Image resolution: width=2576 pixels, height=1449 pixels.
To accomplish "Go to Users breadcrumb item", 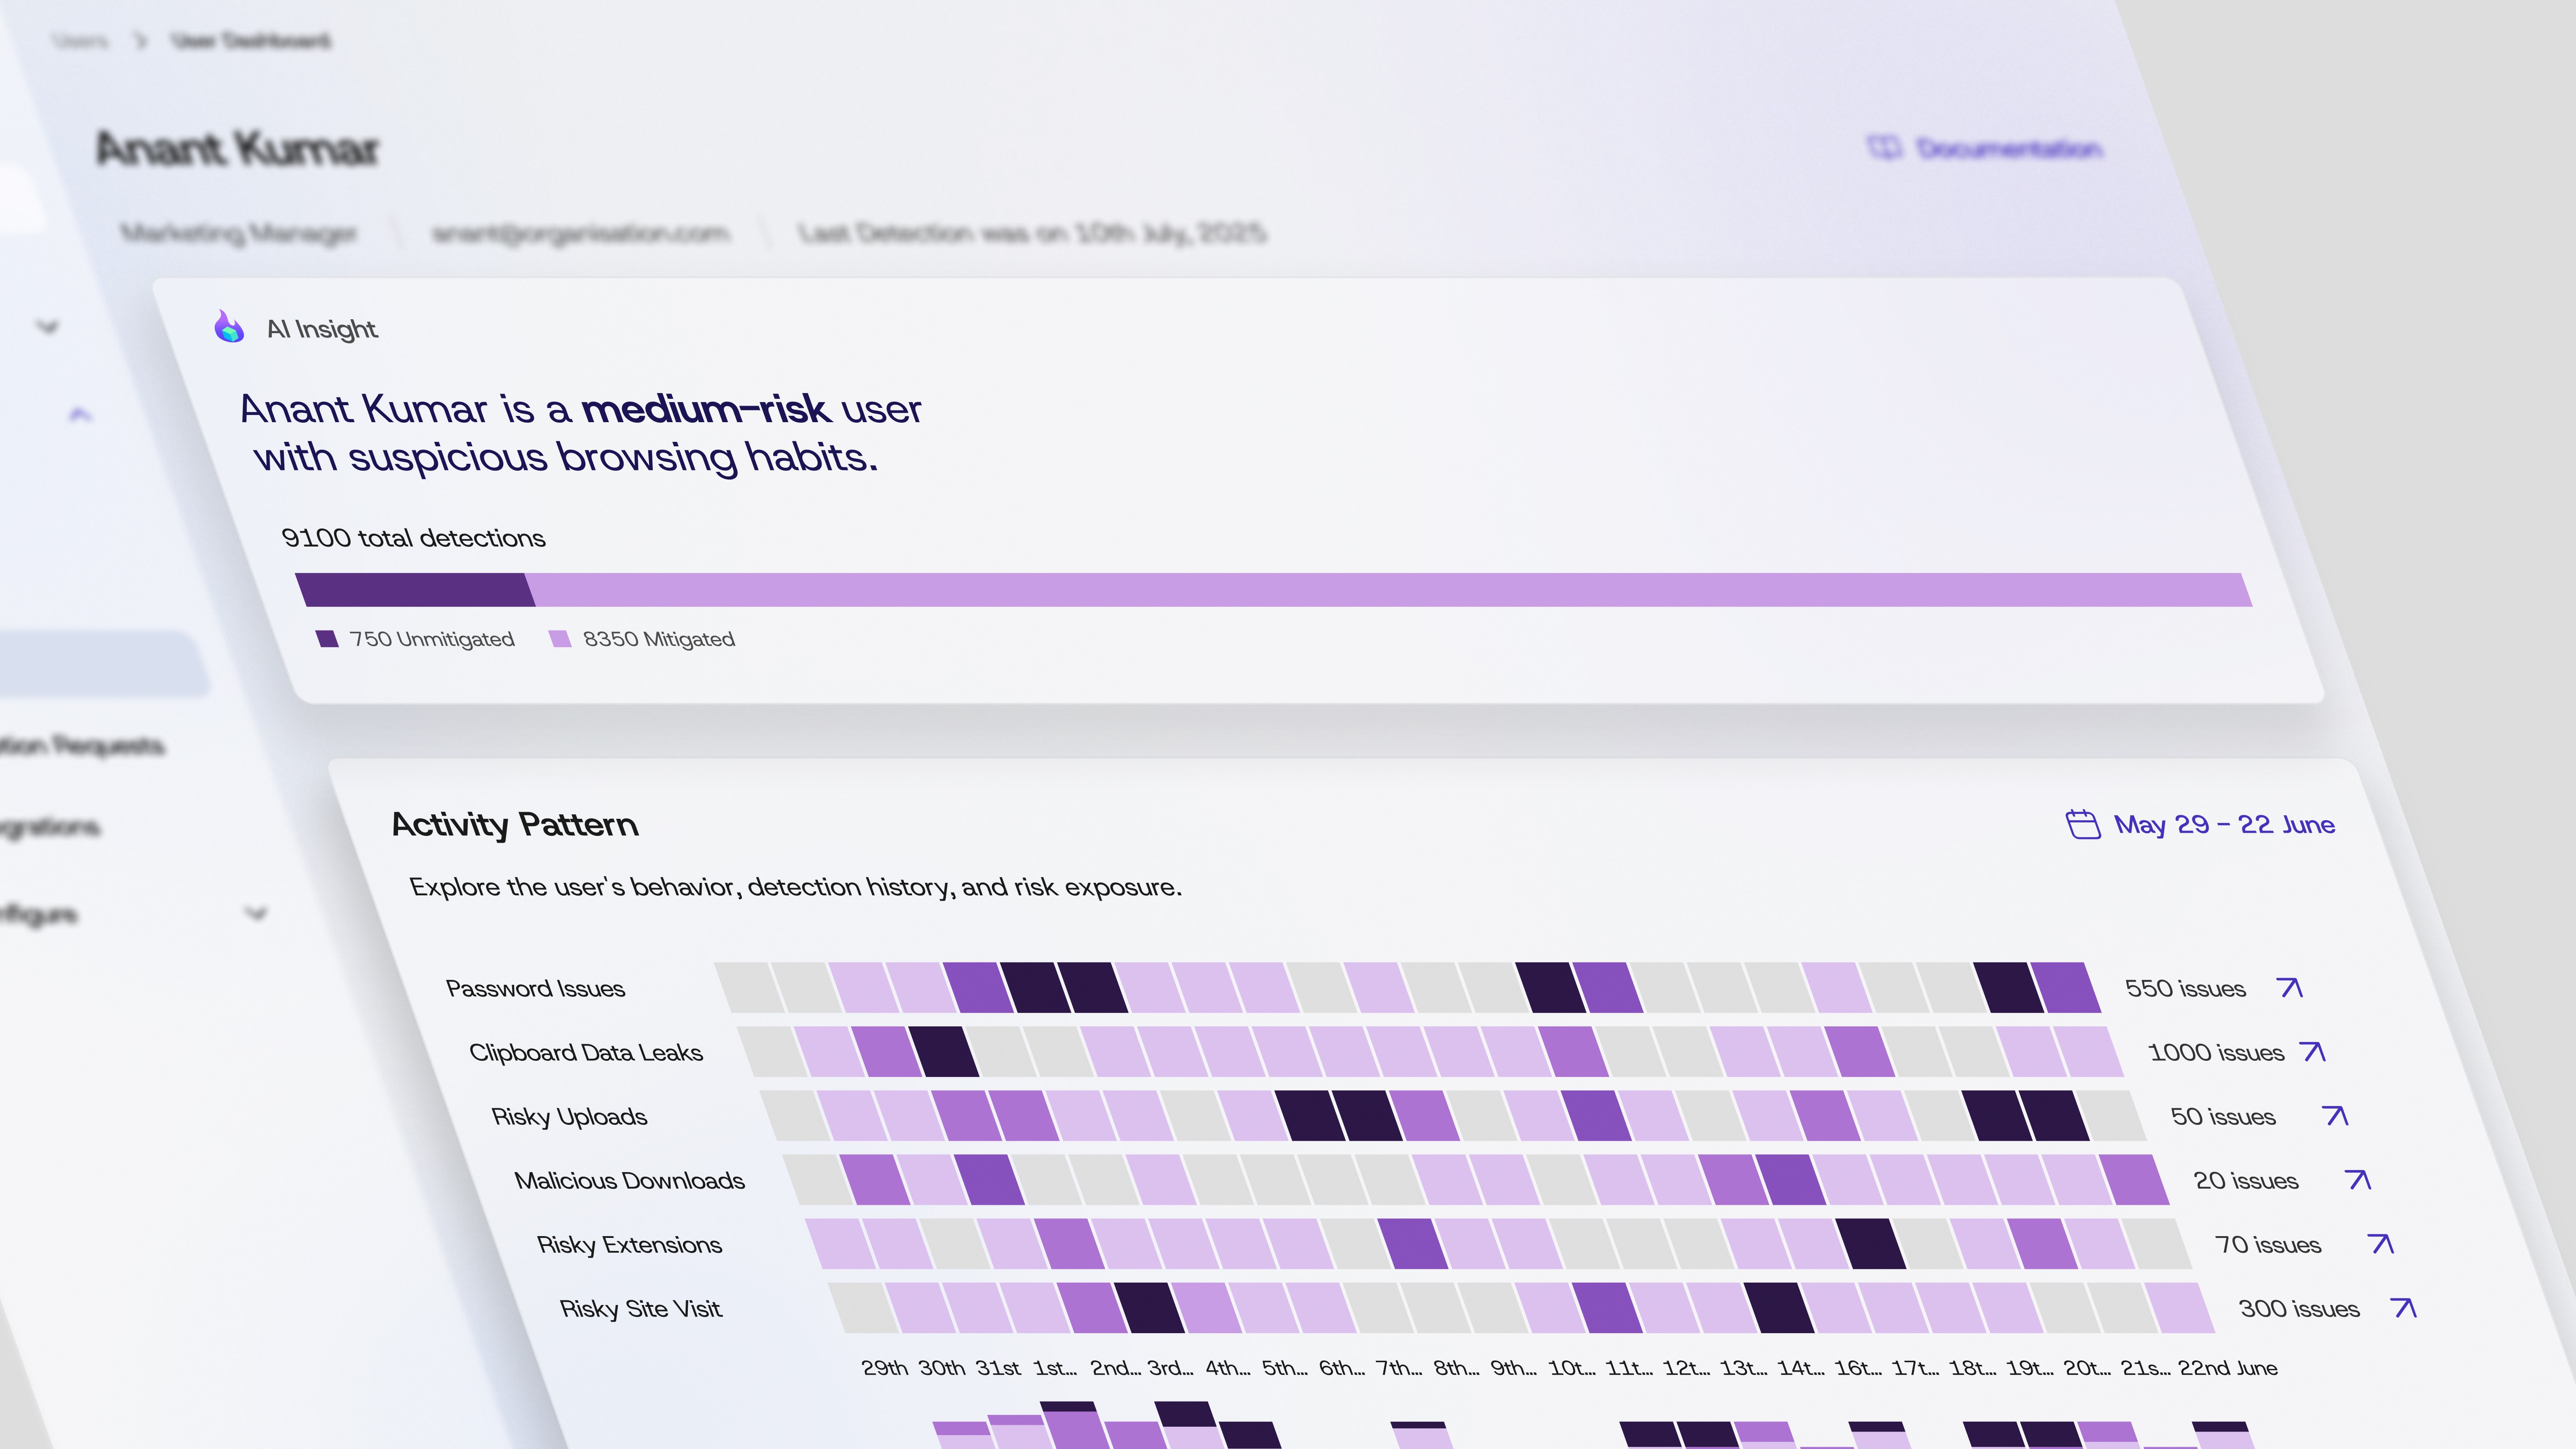I will 80,41.
